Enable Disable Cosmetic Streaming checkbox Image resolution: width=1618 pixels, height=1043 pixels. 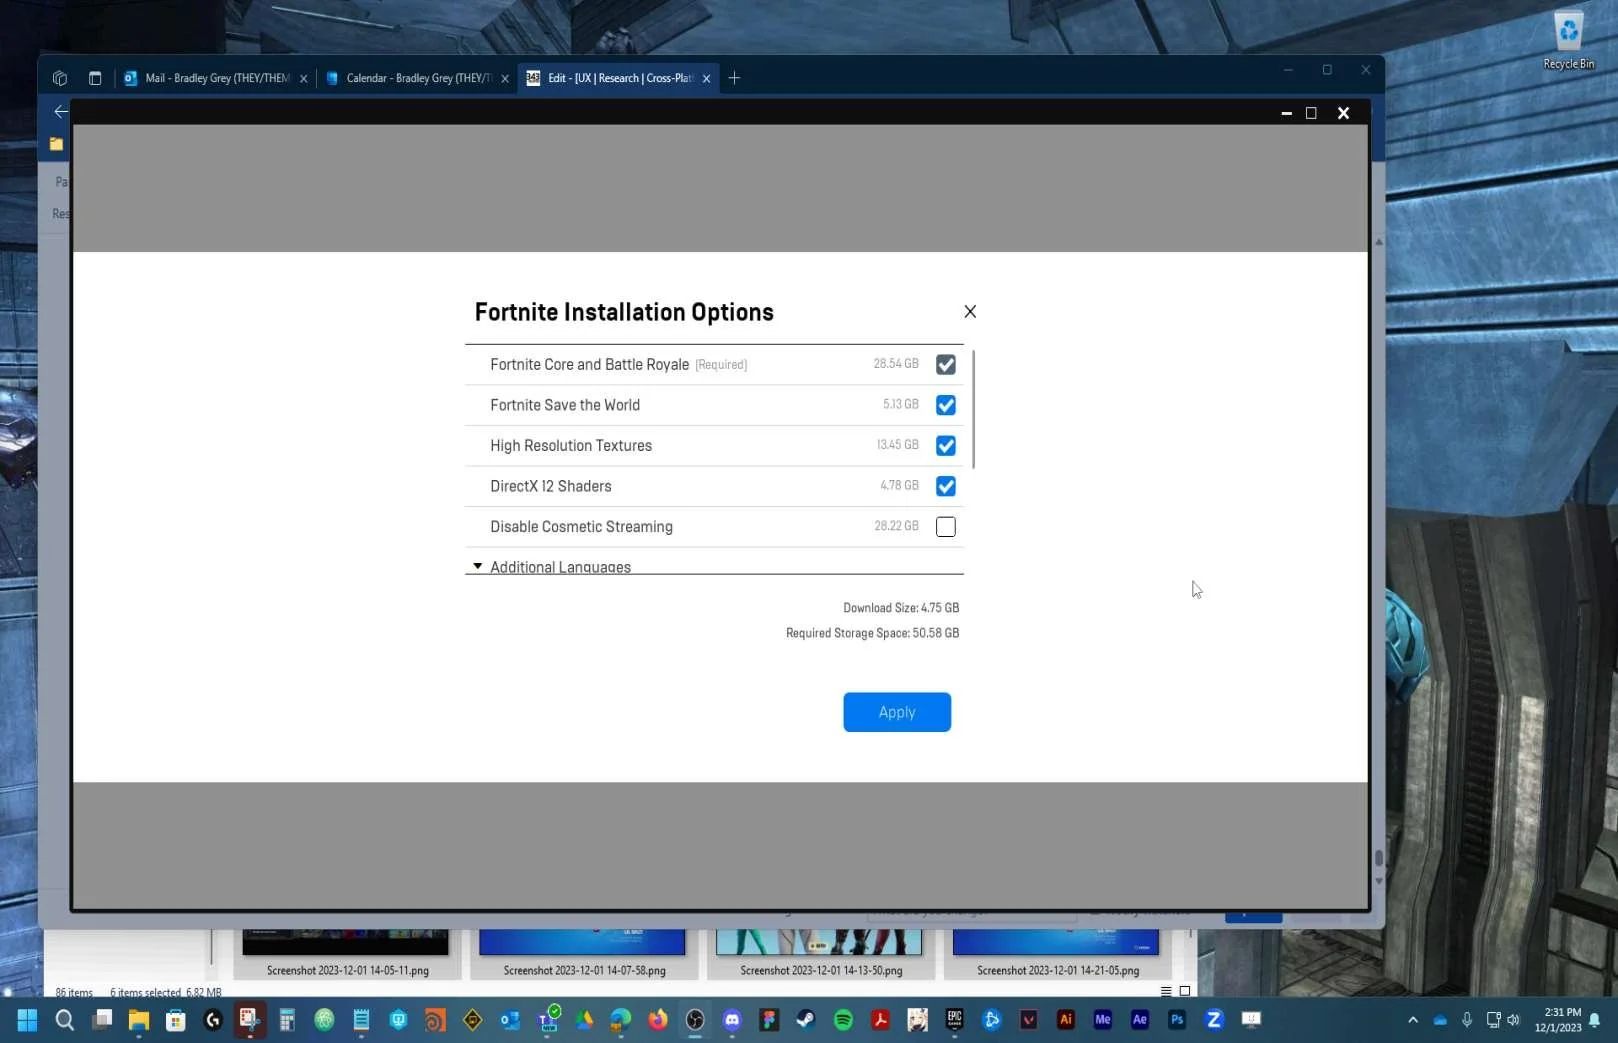946,527
